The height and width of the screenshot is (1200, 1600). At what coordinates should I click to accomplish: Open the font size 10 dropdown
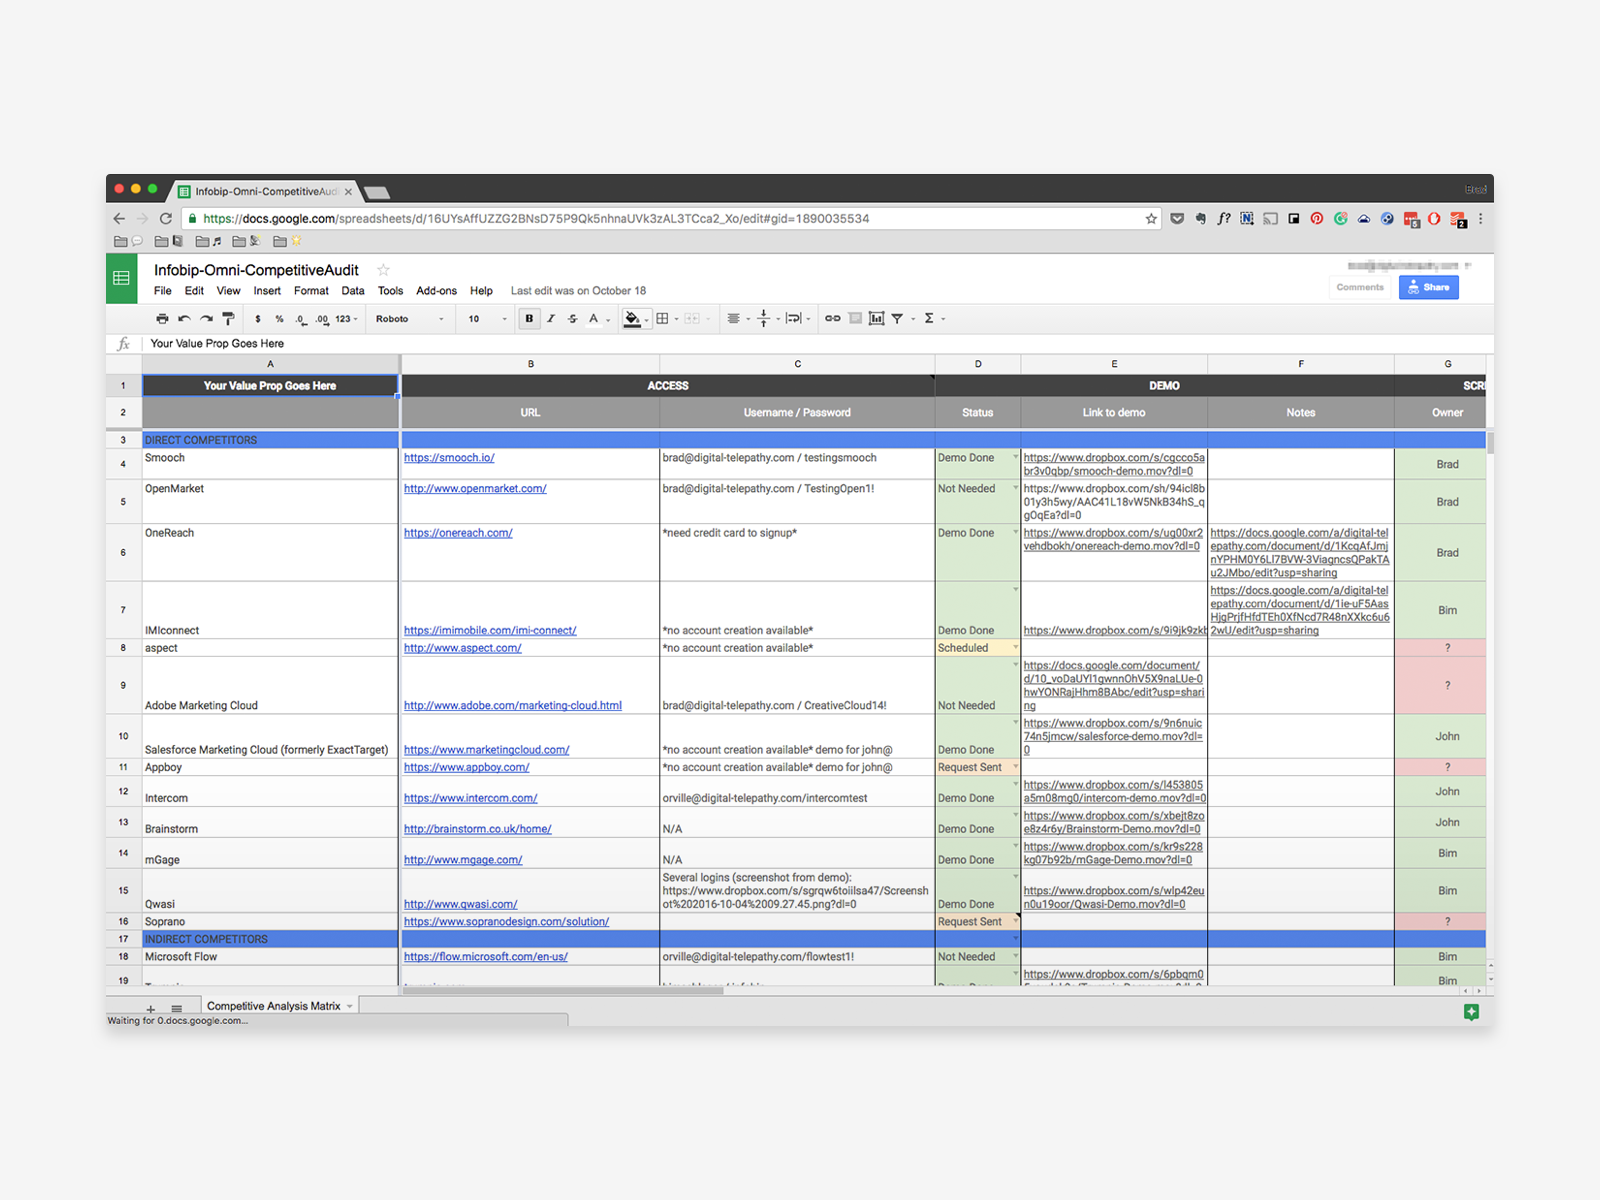(487, 319)
